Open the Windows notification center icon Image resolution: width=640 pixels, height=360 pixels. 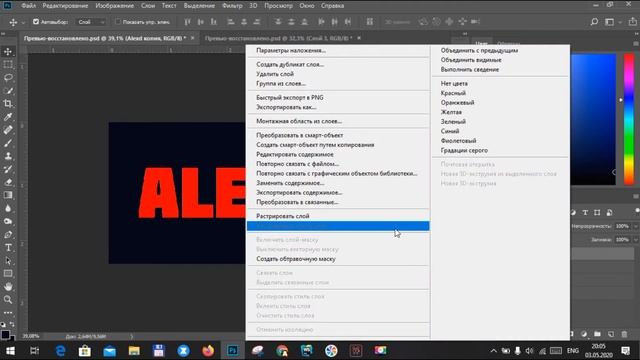coord(626,351)
